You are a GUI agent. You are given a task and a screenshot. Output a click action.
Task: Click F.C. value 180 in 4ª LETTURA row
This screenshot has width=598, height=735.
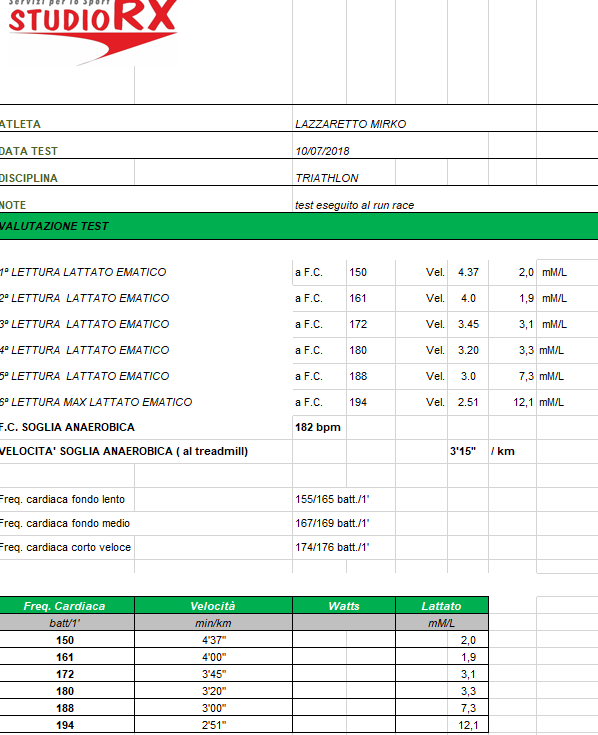(x=358, y=350)
